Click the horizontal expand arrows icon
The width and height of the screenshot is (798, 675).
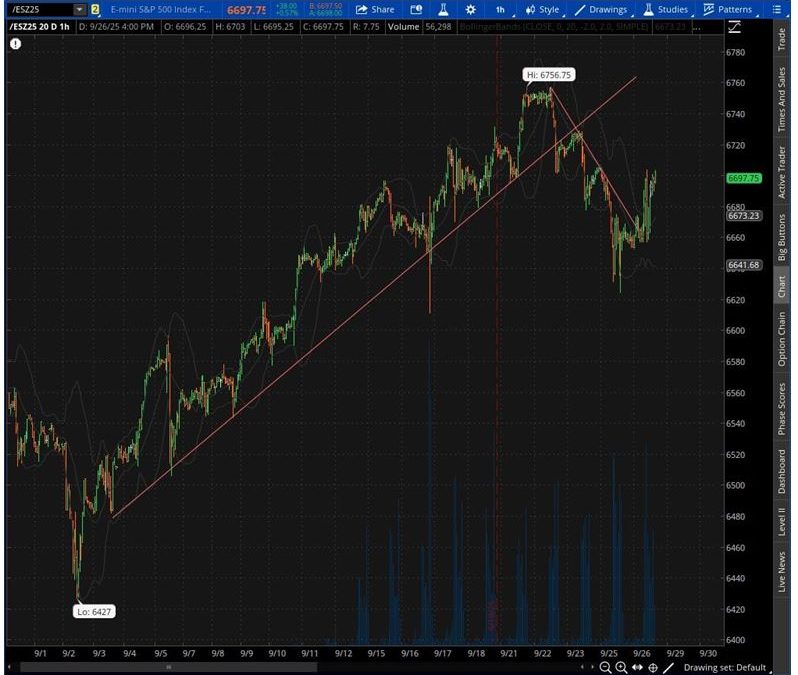click(637, 667)
